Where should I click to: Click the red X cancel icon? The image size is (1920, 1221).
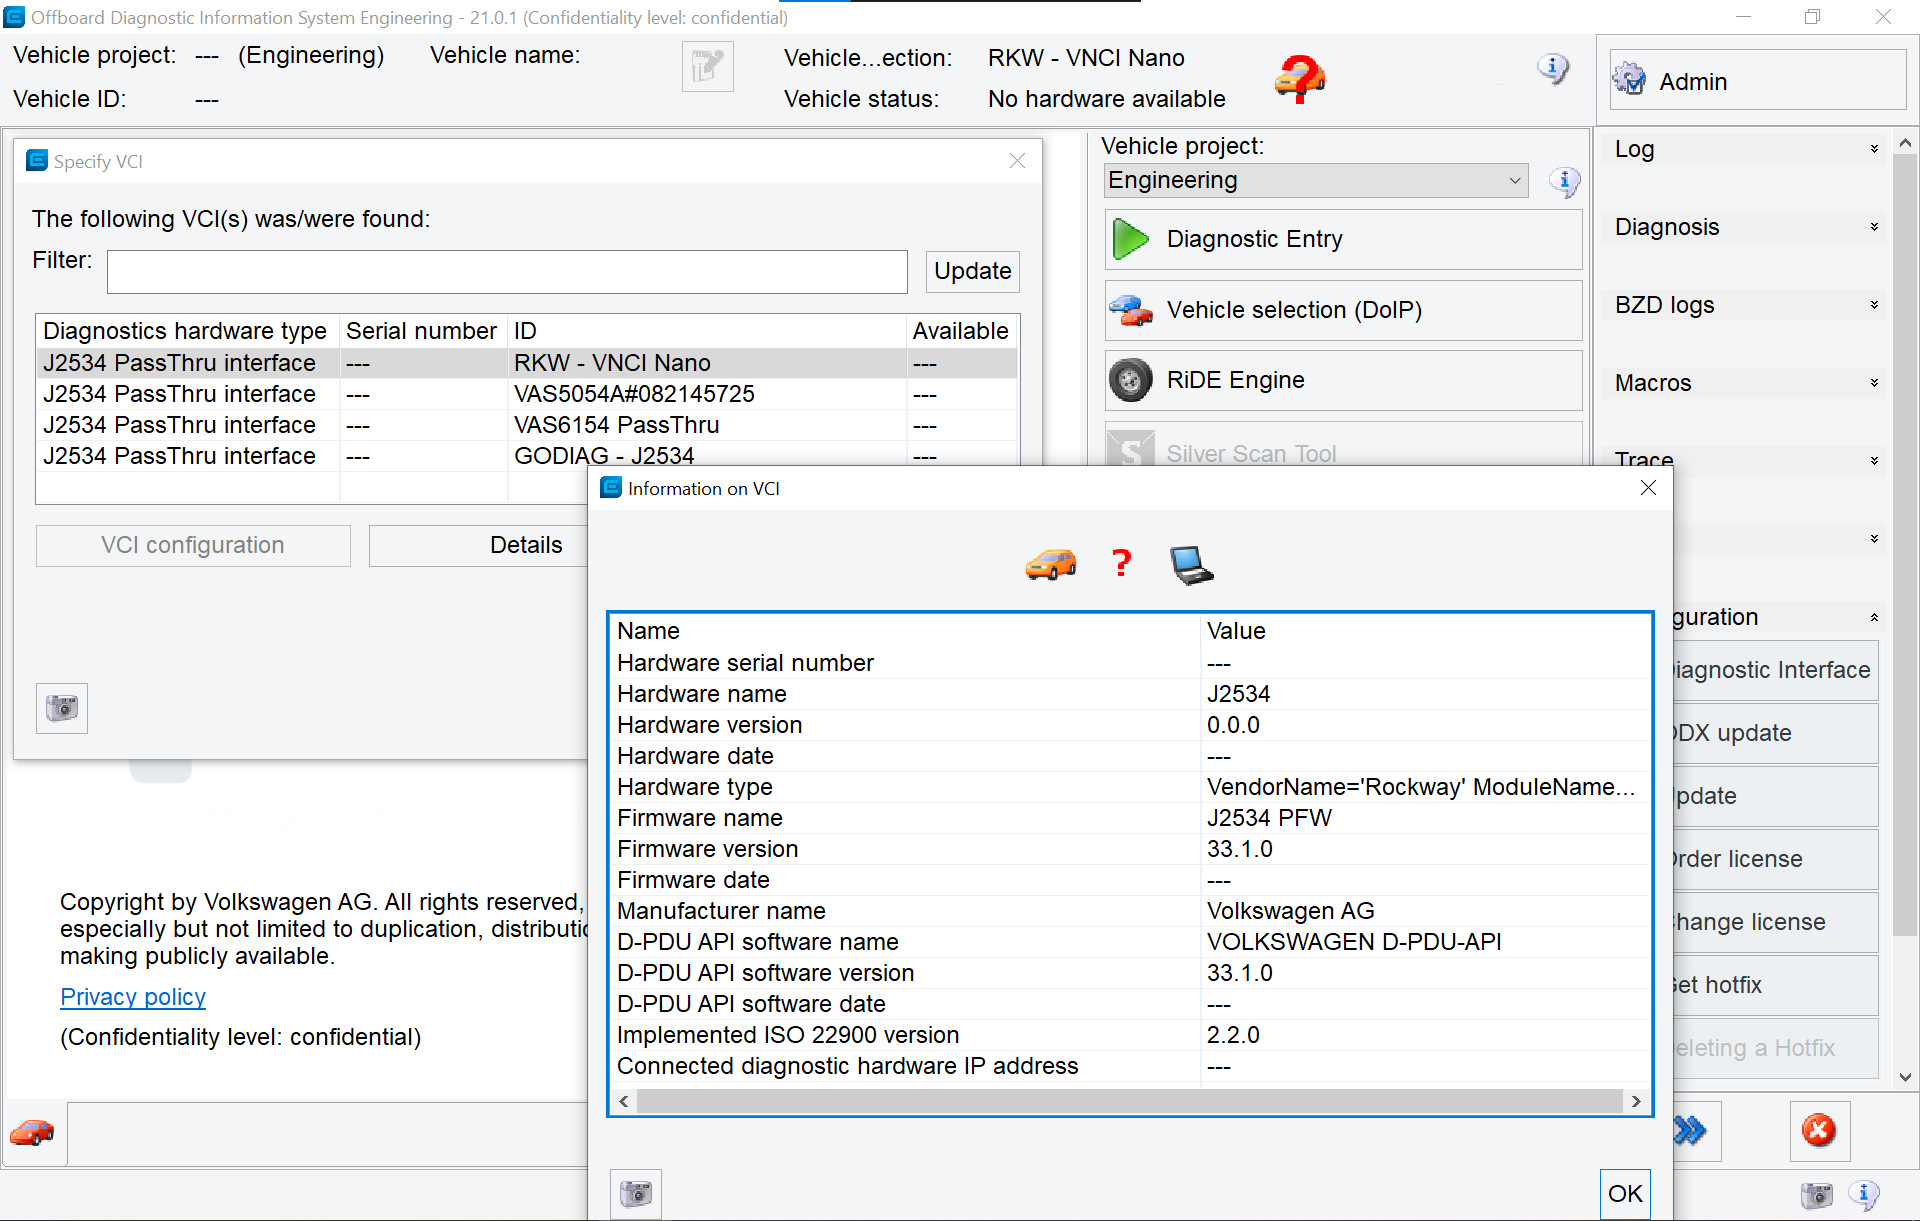tap(1819, 1131)
